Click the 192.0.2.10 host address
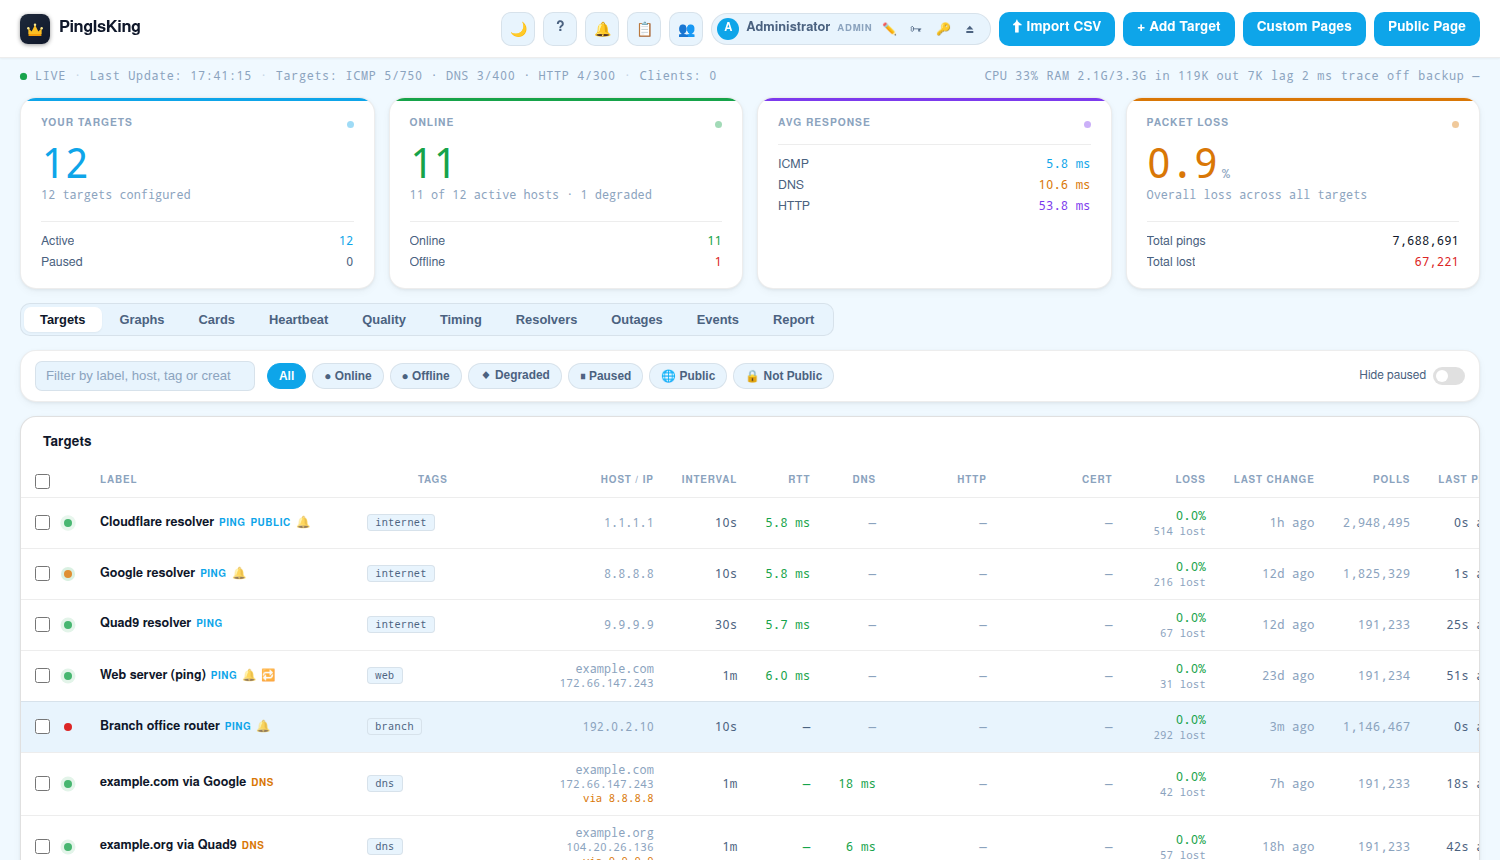The width and height of the screenshot is (1500, 860). 618,727
